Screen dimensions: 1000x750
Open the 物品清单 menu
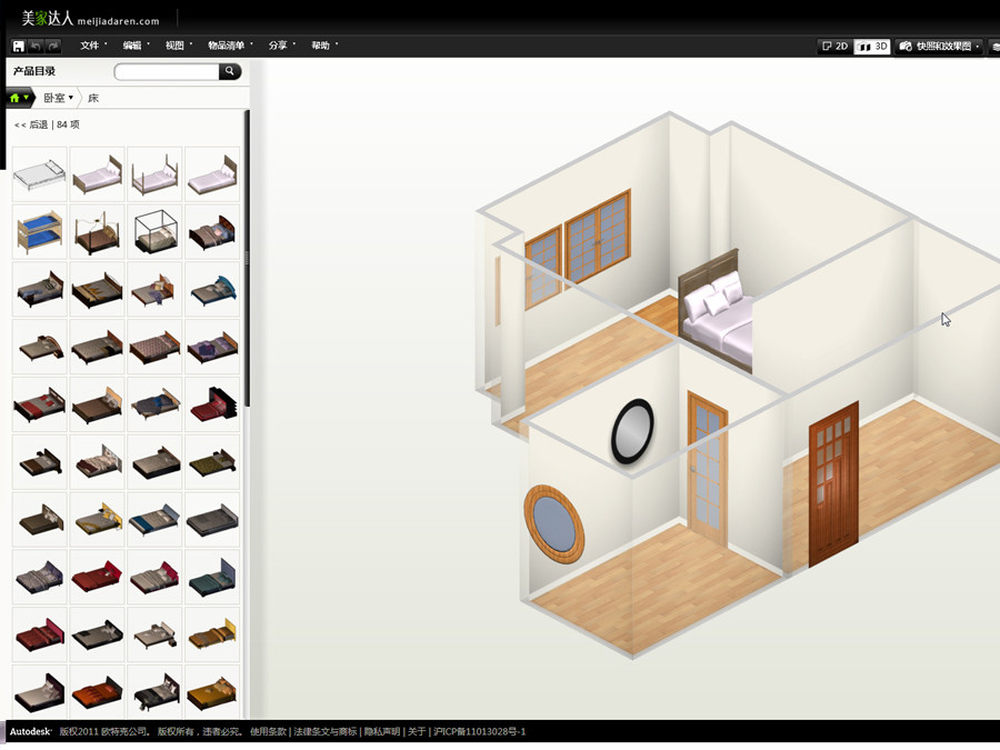(230, 45)
